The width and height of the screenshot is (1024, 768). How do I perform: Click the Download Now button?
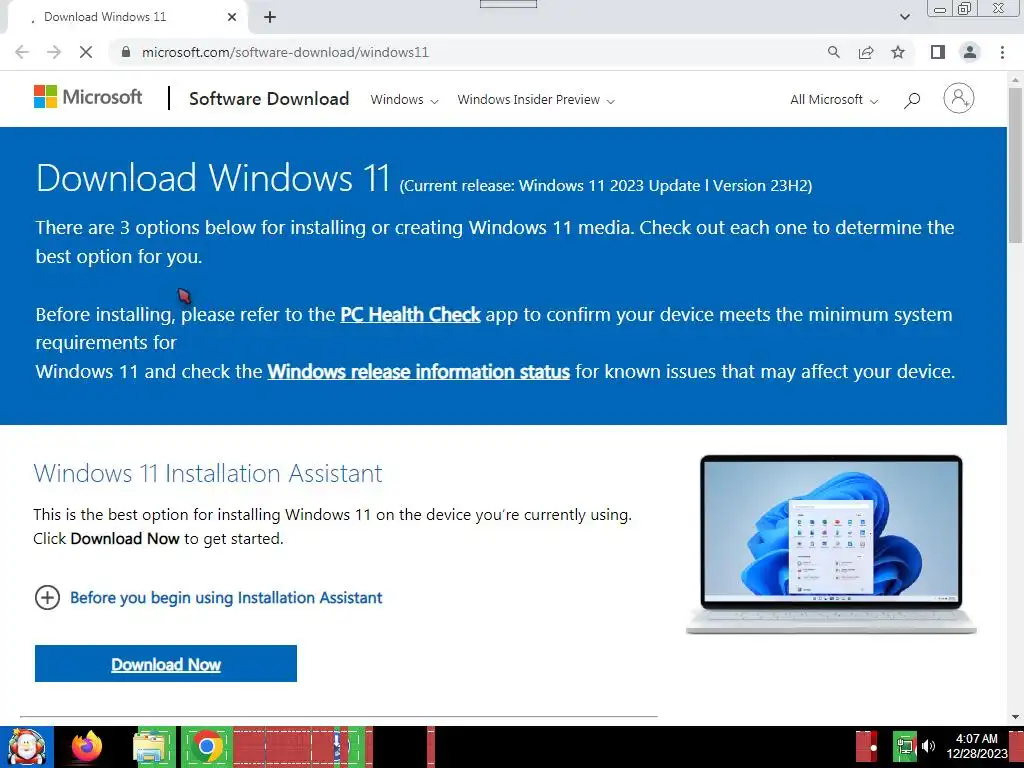166,664
